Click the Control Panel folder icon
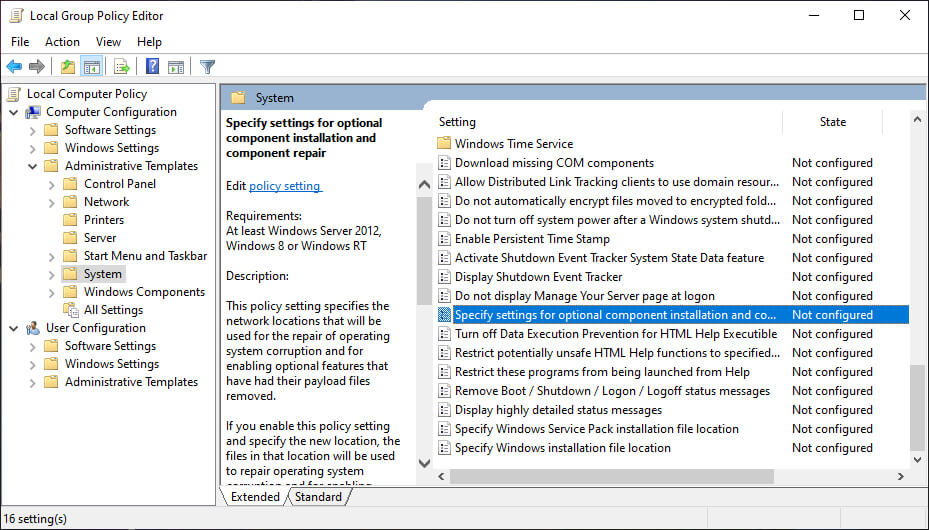The width and height of the screenshot is (929, 530). click(x=70, y=184)
